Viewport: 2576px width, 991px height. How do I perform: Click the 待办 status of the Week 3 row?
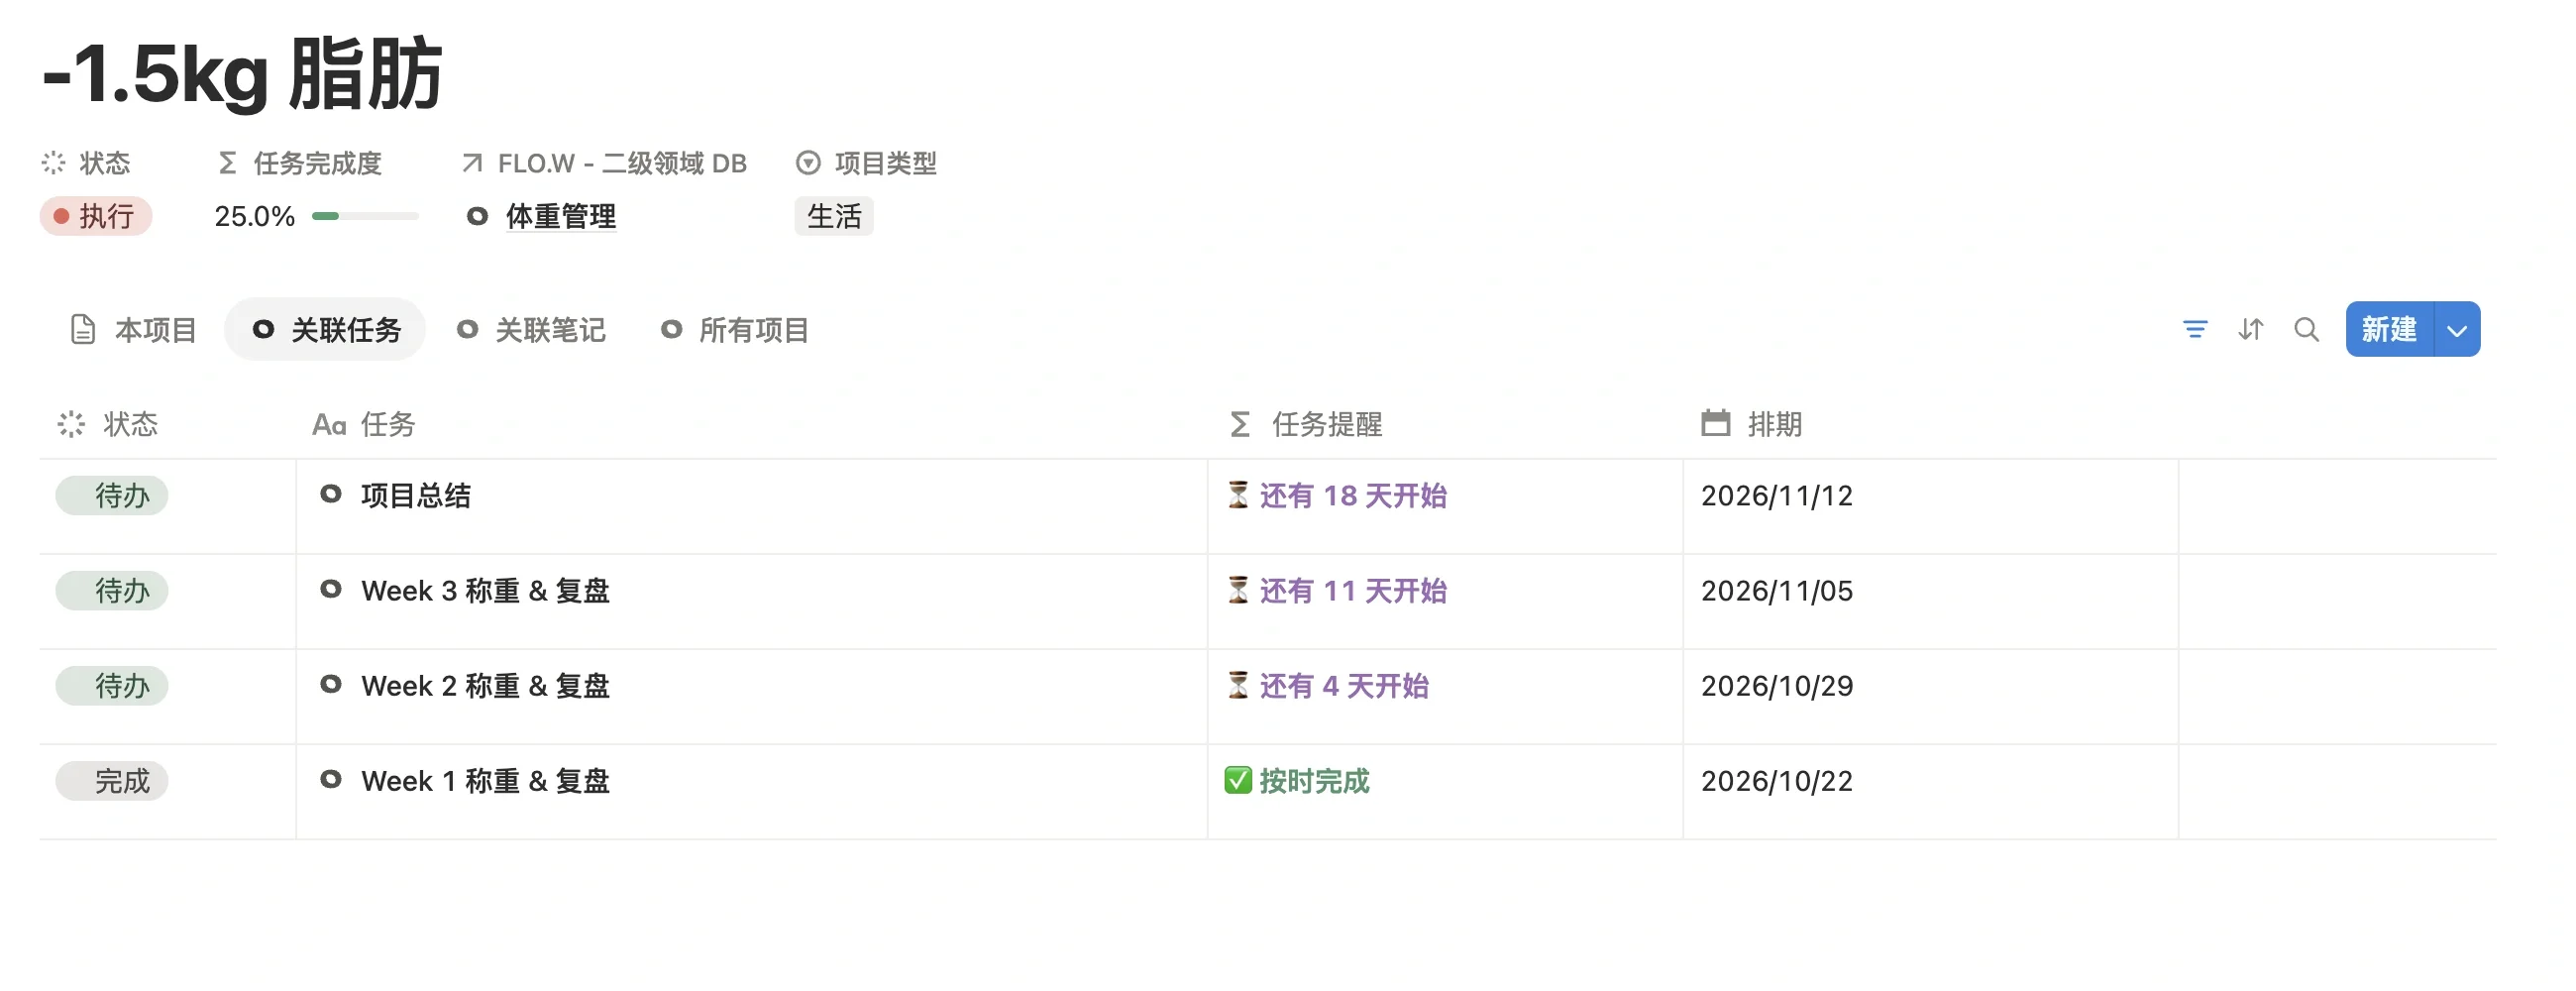(x=112, y=590)
